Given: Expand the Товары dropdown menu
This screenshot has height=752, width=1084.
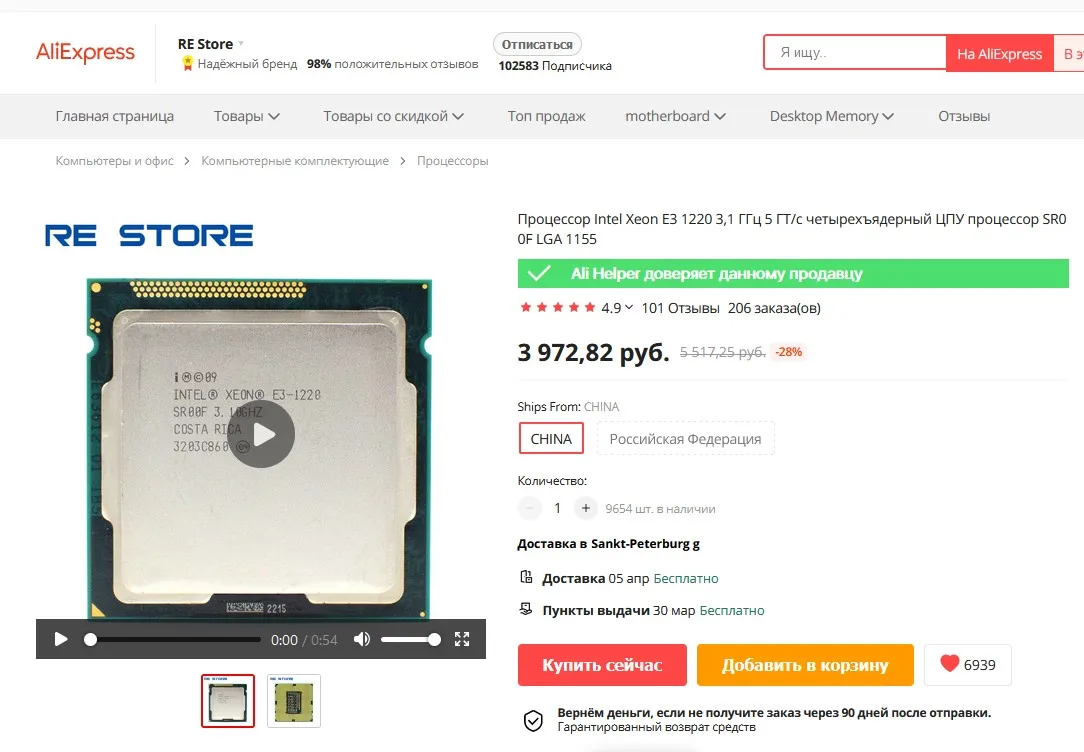Looking at the screenshot, I should 246,116.
